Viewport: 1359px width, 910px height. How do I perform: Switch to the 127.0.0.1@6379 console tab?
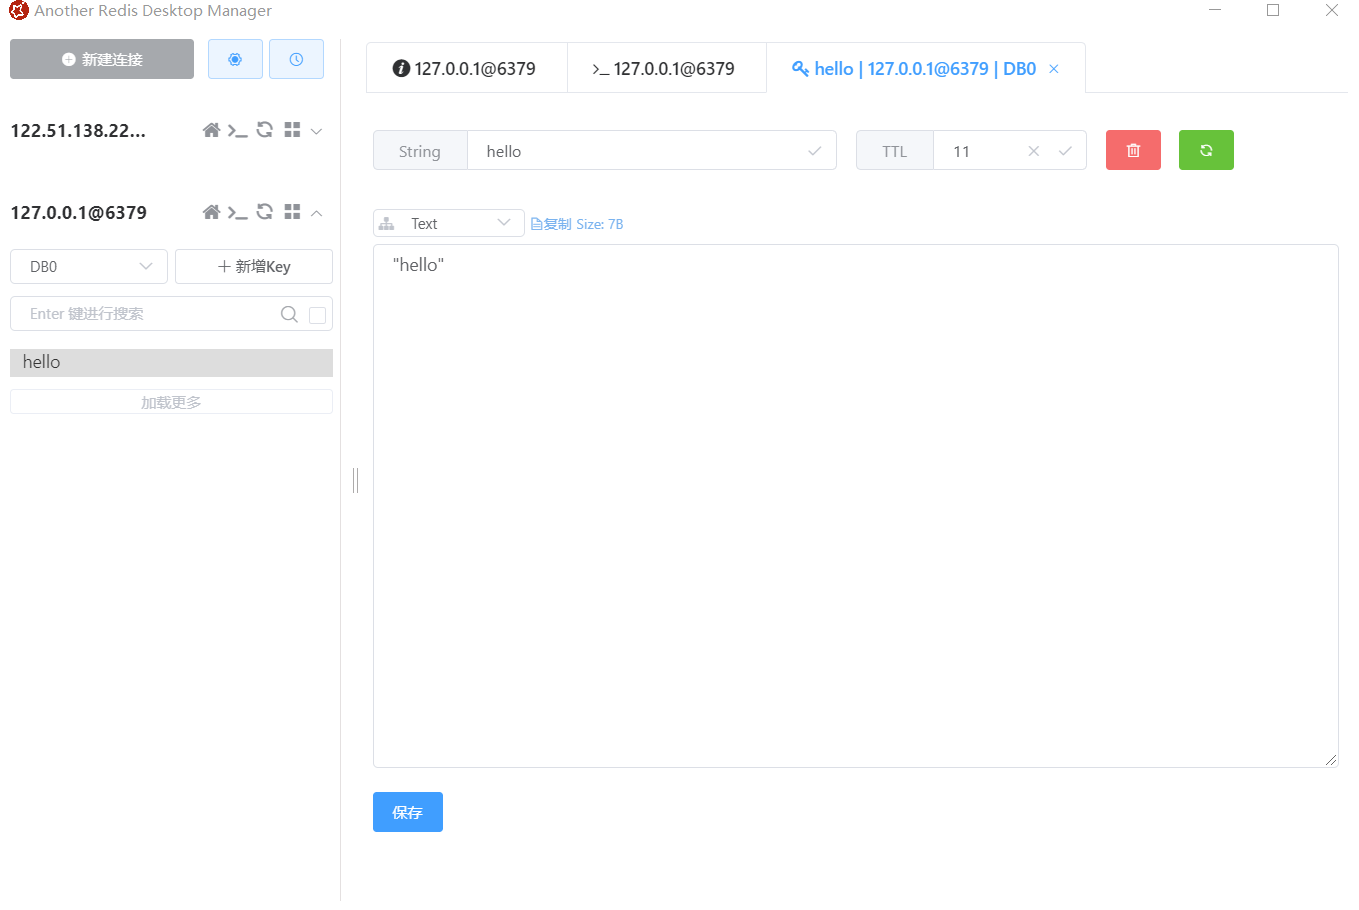point(666,68)
